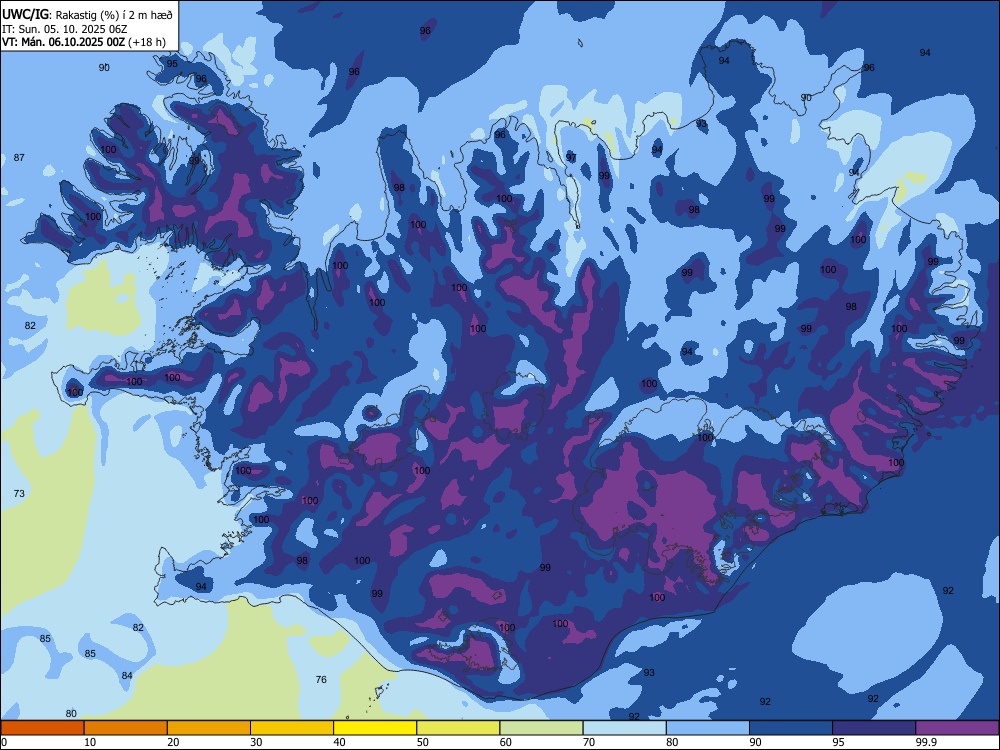Click the '73' humidity value on the map

pyautogui.click(x=19, y=493)
